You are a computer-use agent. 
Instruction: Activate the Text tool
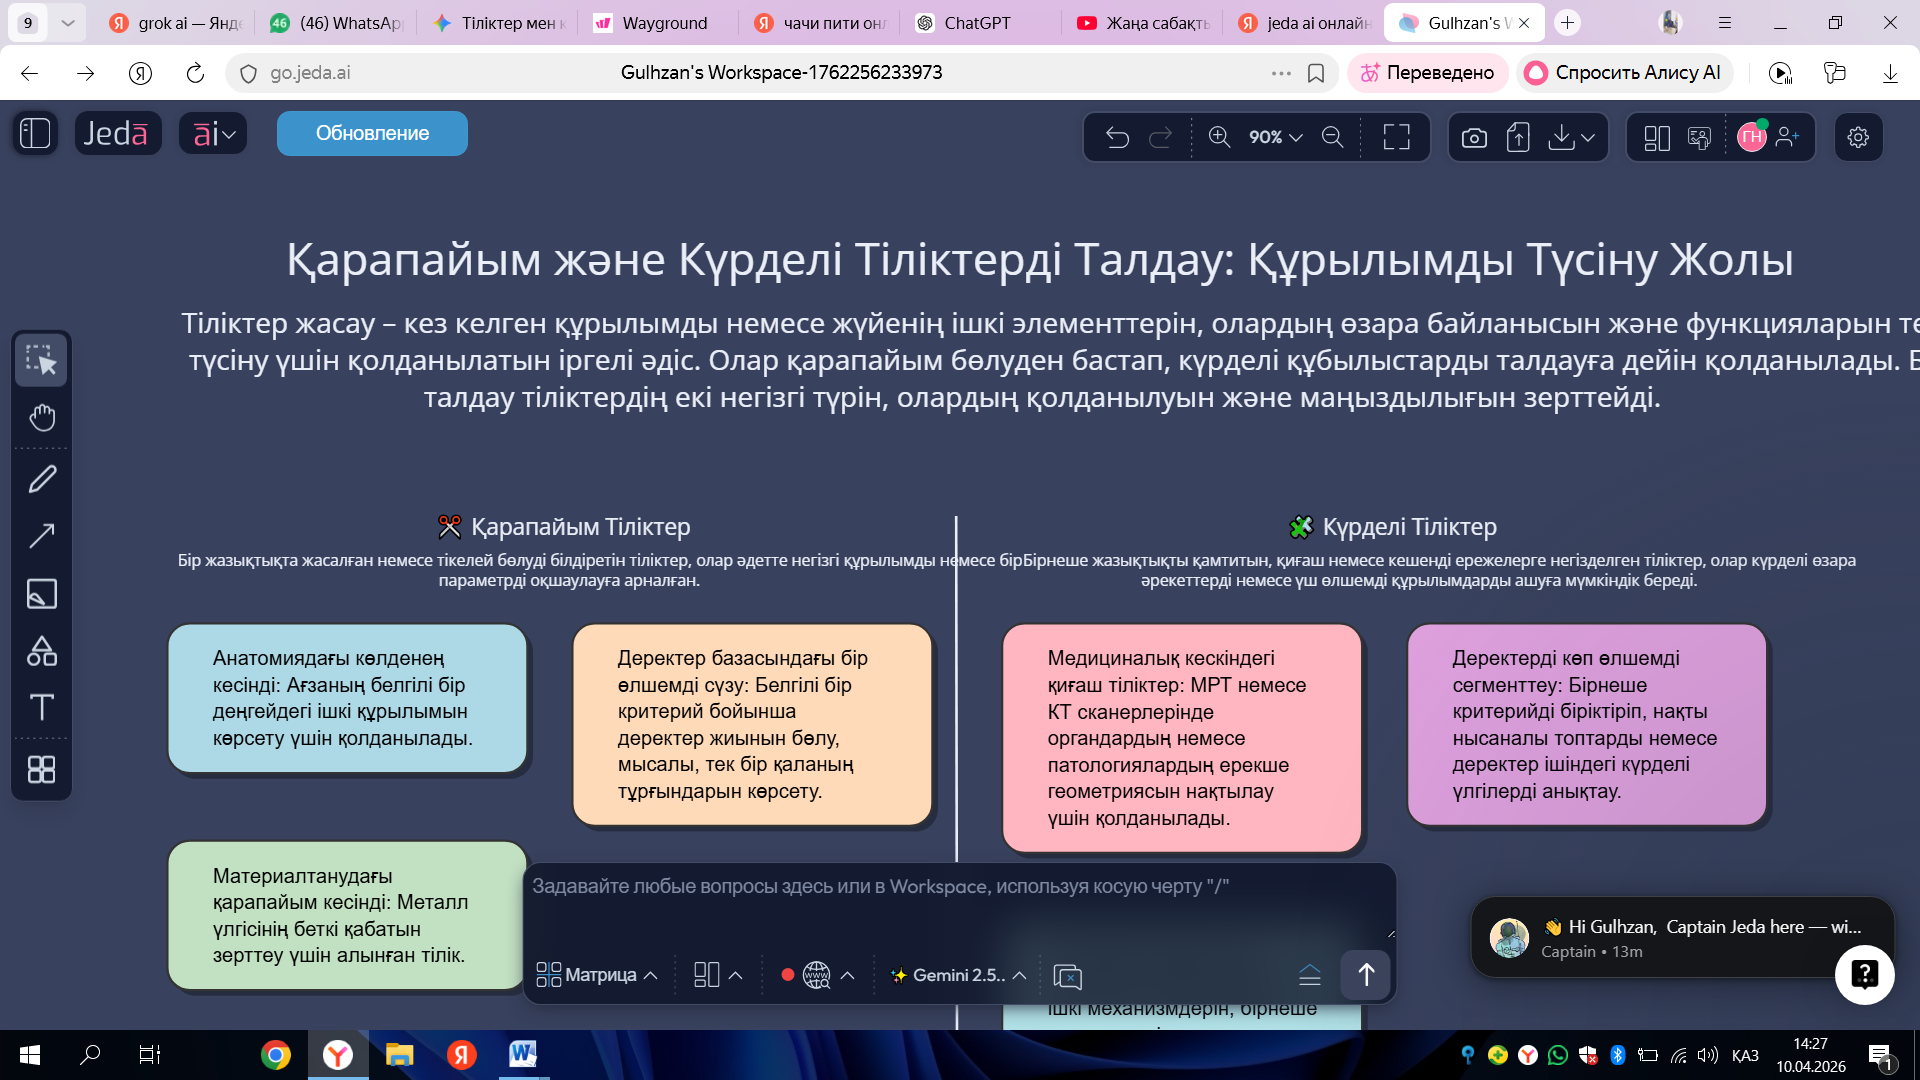(x=42, y=708)
